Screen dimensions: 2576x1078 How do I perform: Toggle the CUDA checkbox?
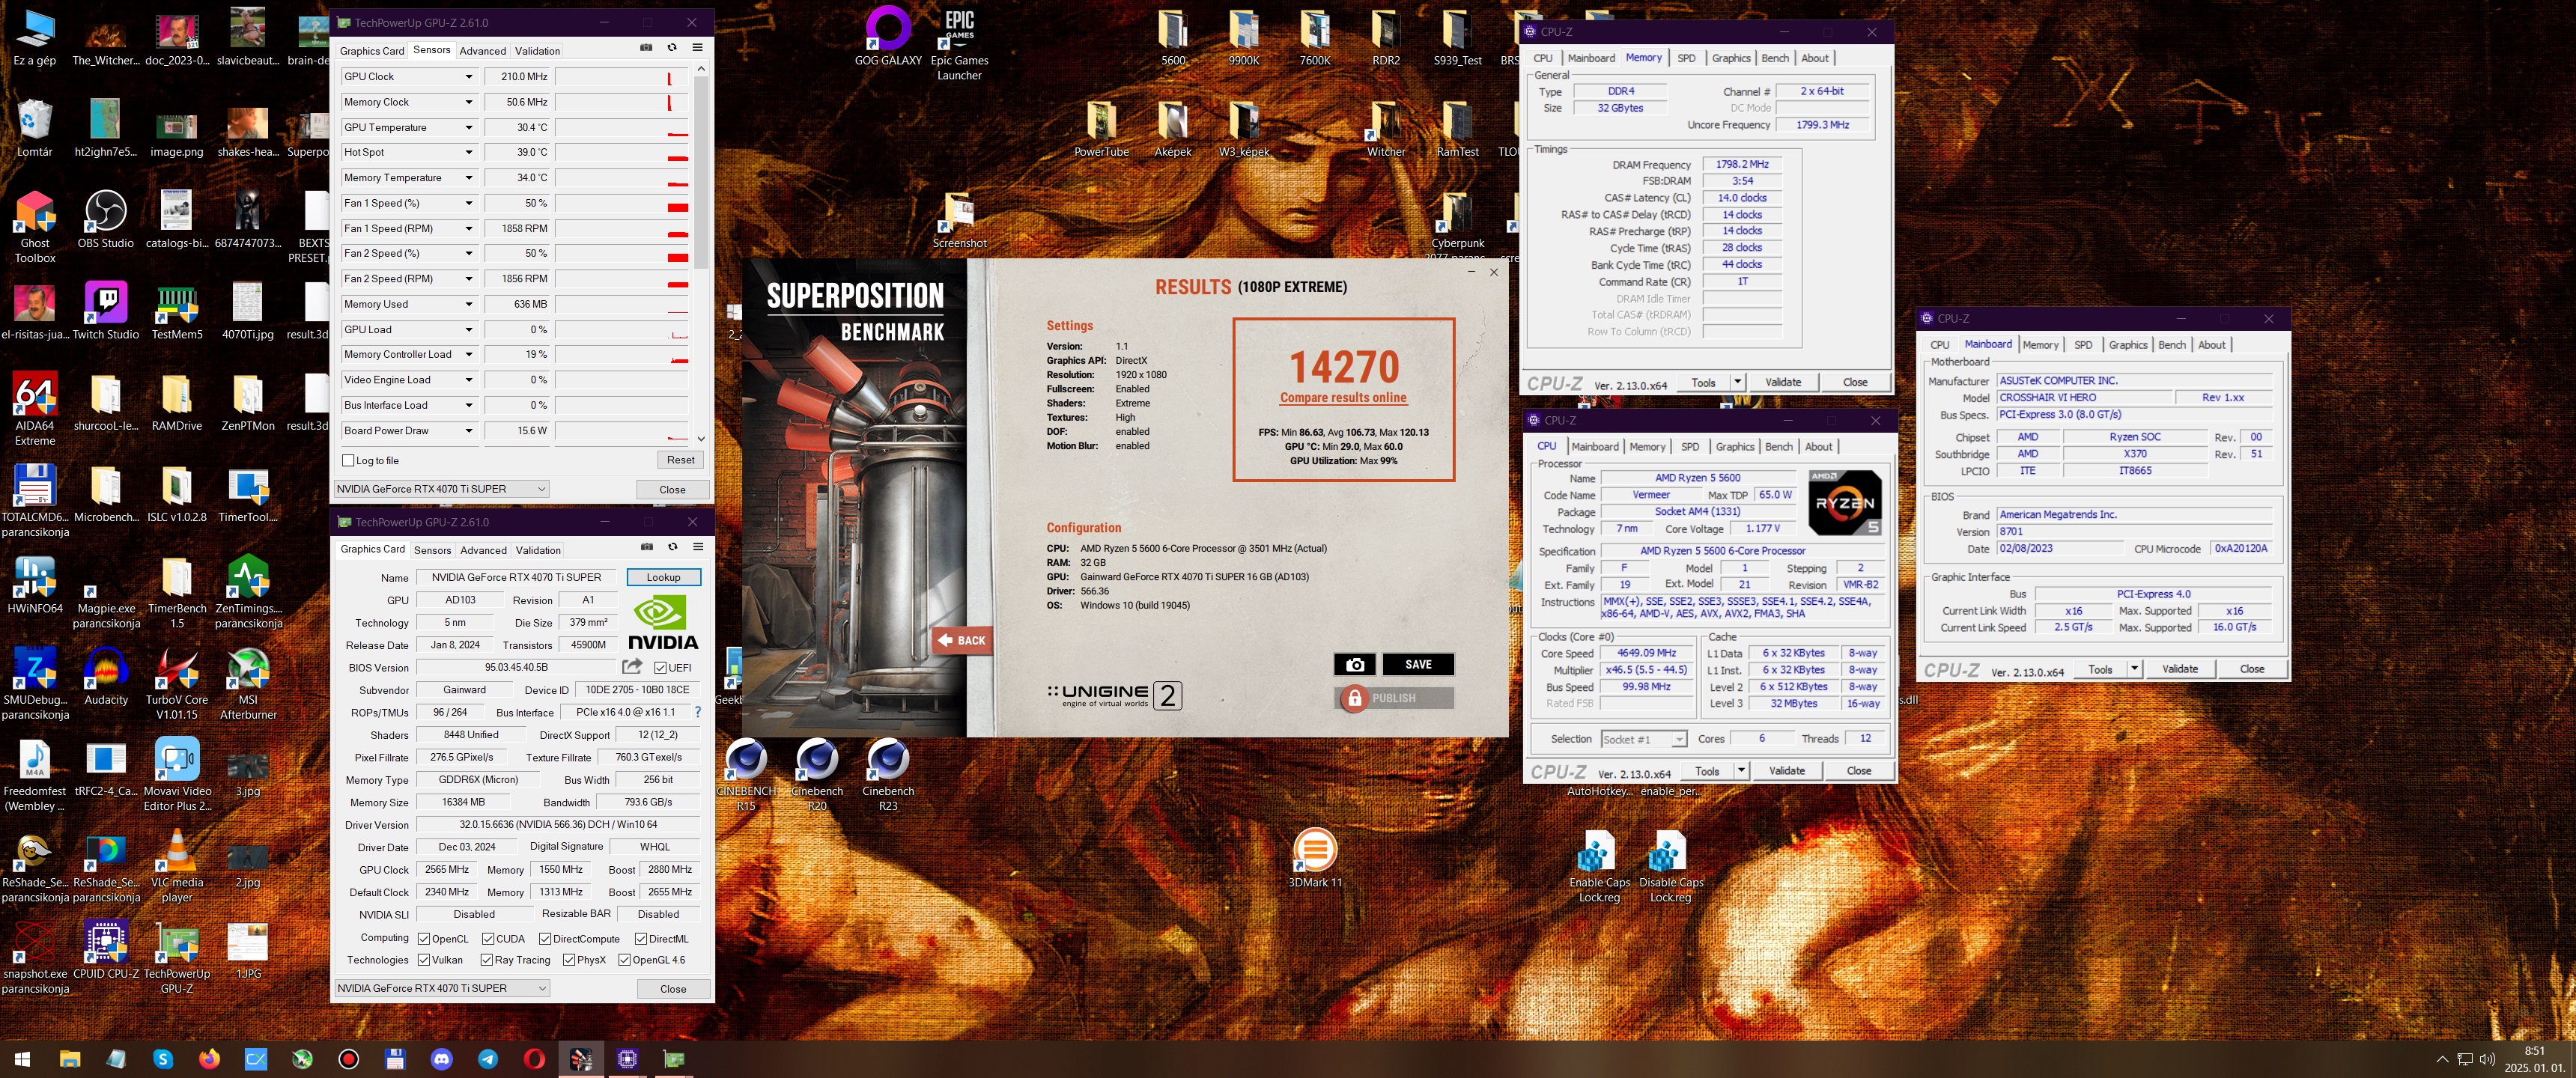click(488, 938)
